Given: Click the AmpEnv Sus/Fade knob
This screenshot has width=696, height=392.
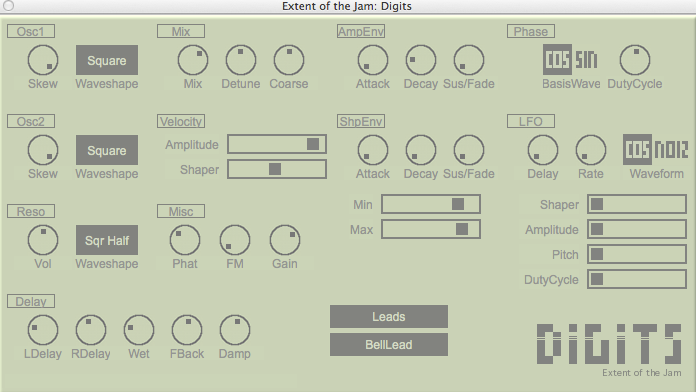Looking at the screenshot, I should pyautogui.click(x=469, y=60).
